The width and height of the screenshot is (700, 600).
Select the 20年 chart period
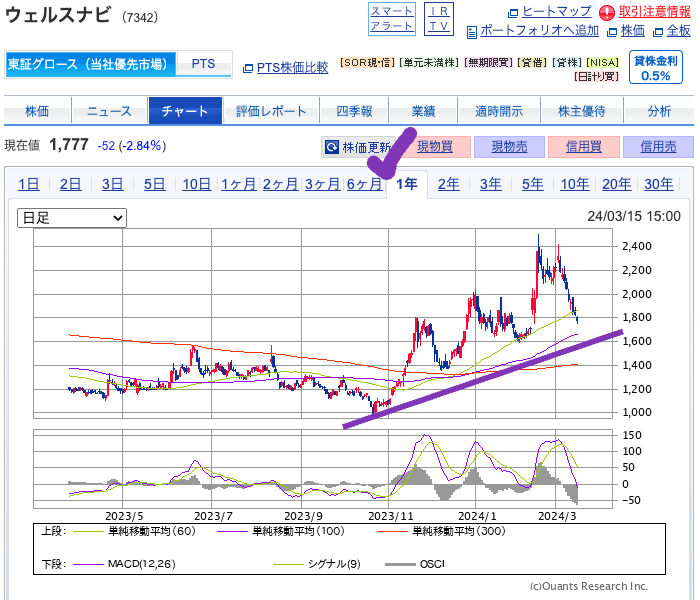pyautogui.click(x=617, y=184)
